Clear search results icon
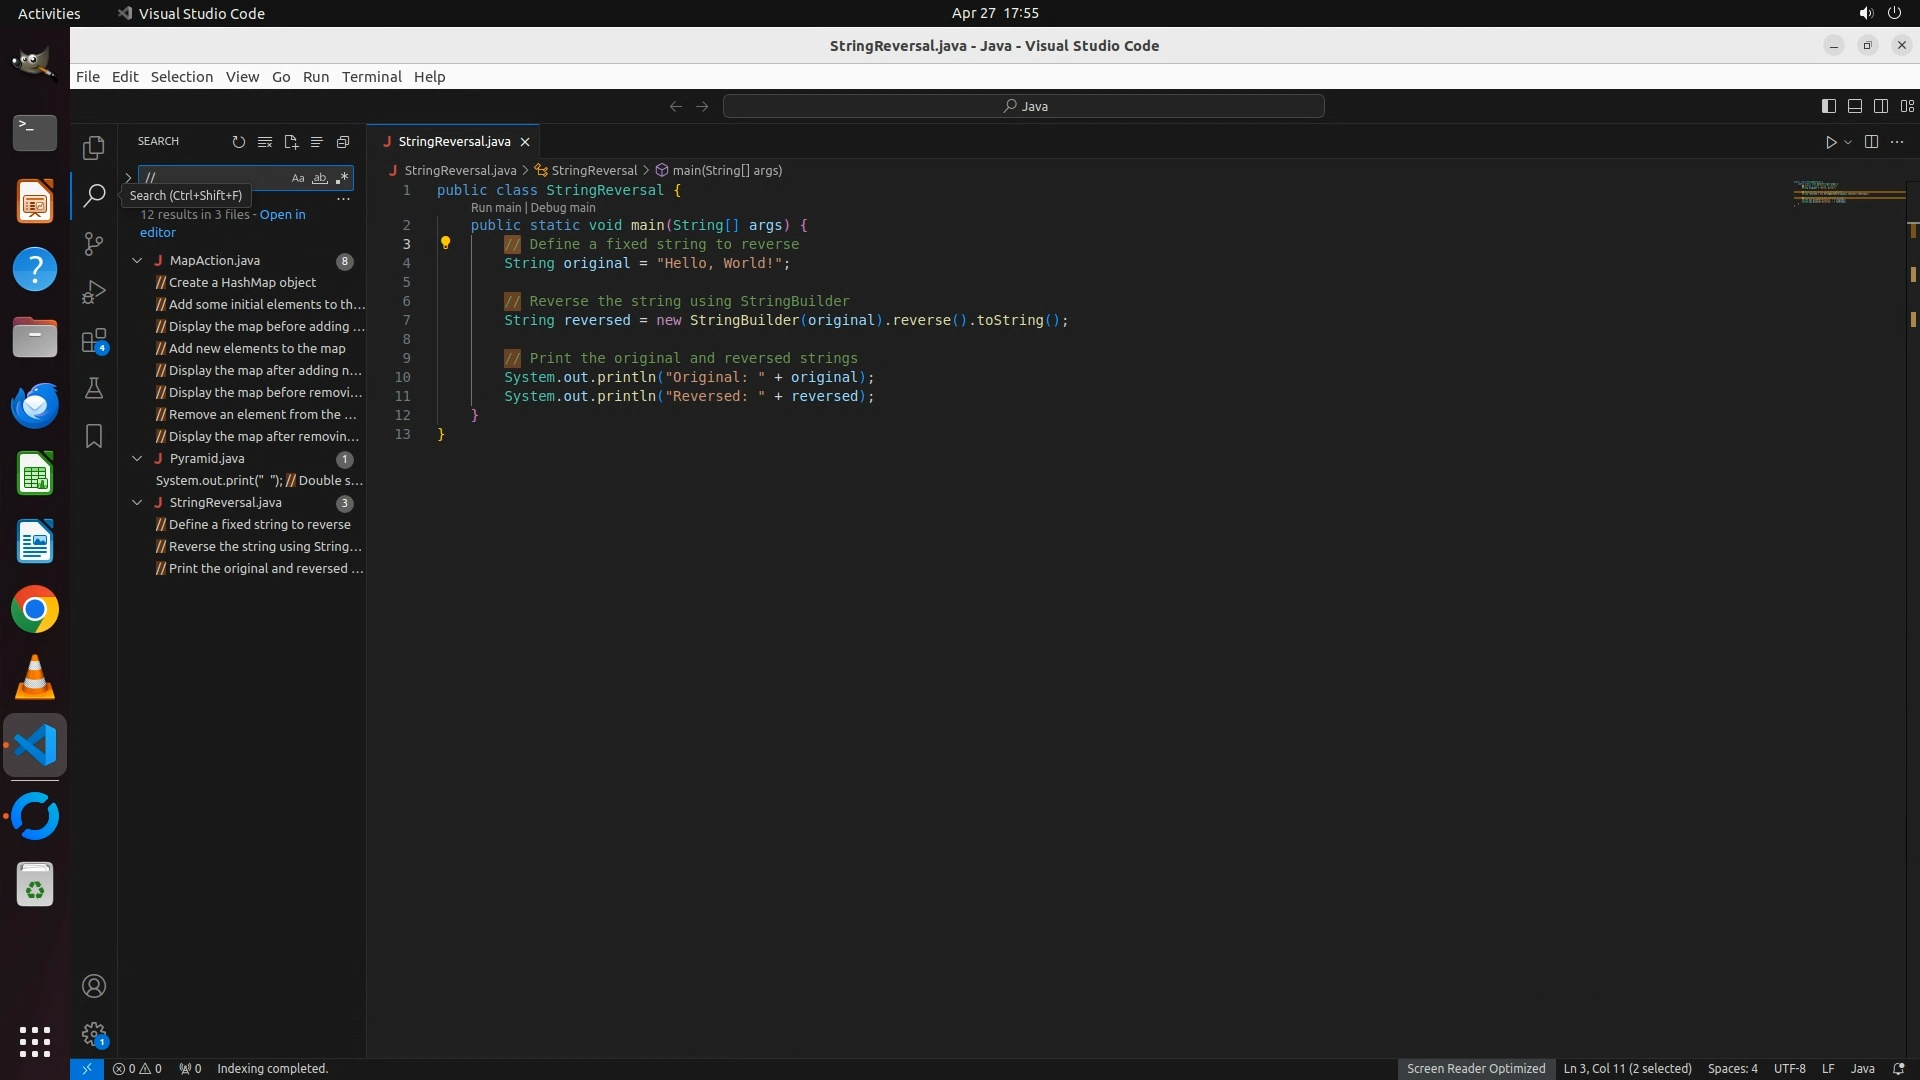Viewport: 1920px width, 1080px height. (265, 142)
